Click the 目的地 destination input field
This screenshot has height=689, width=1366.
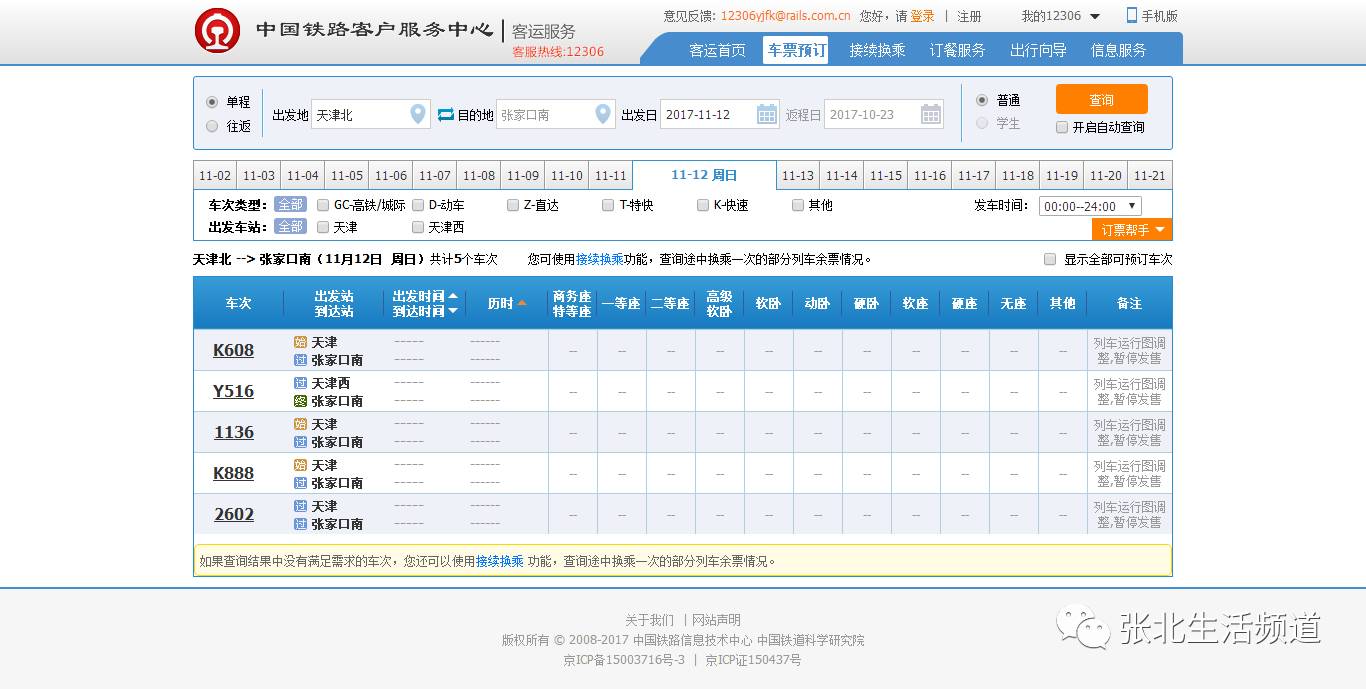(x=543, y=115)
